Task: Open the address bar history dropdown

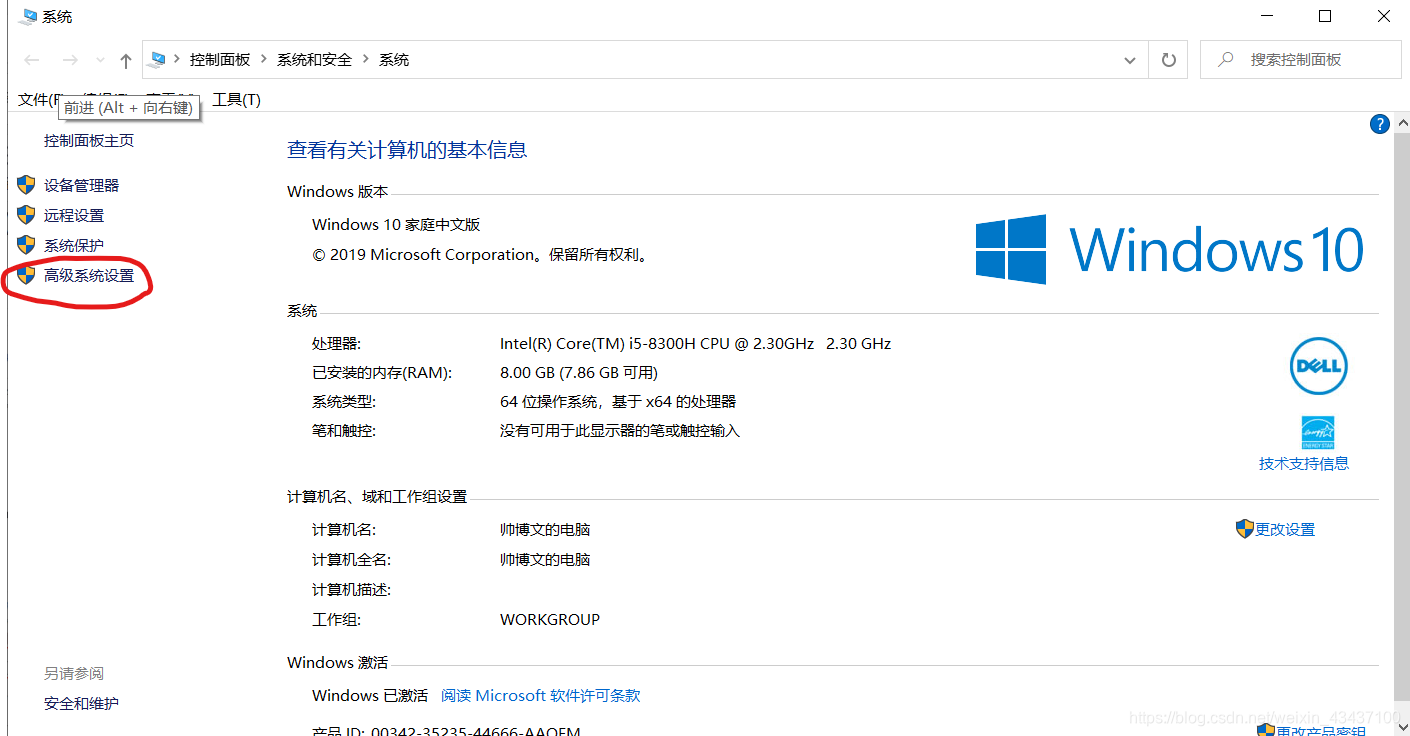Action: pos(1130,60)
